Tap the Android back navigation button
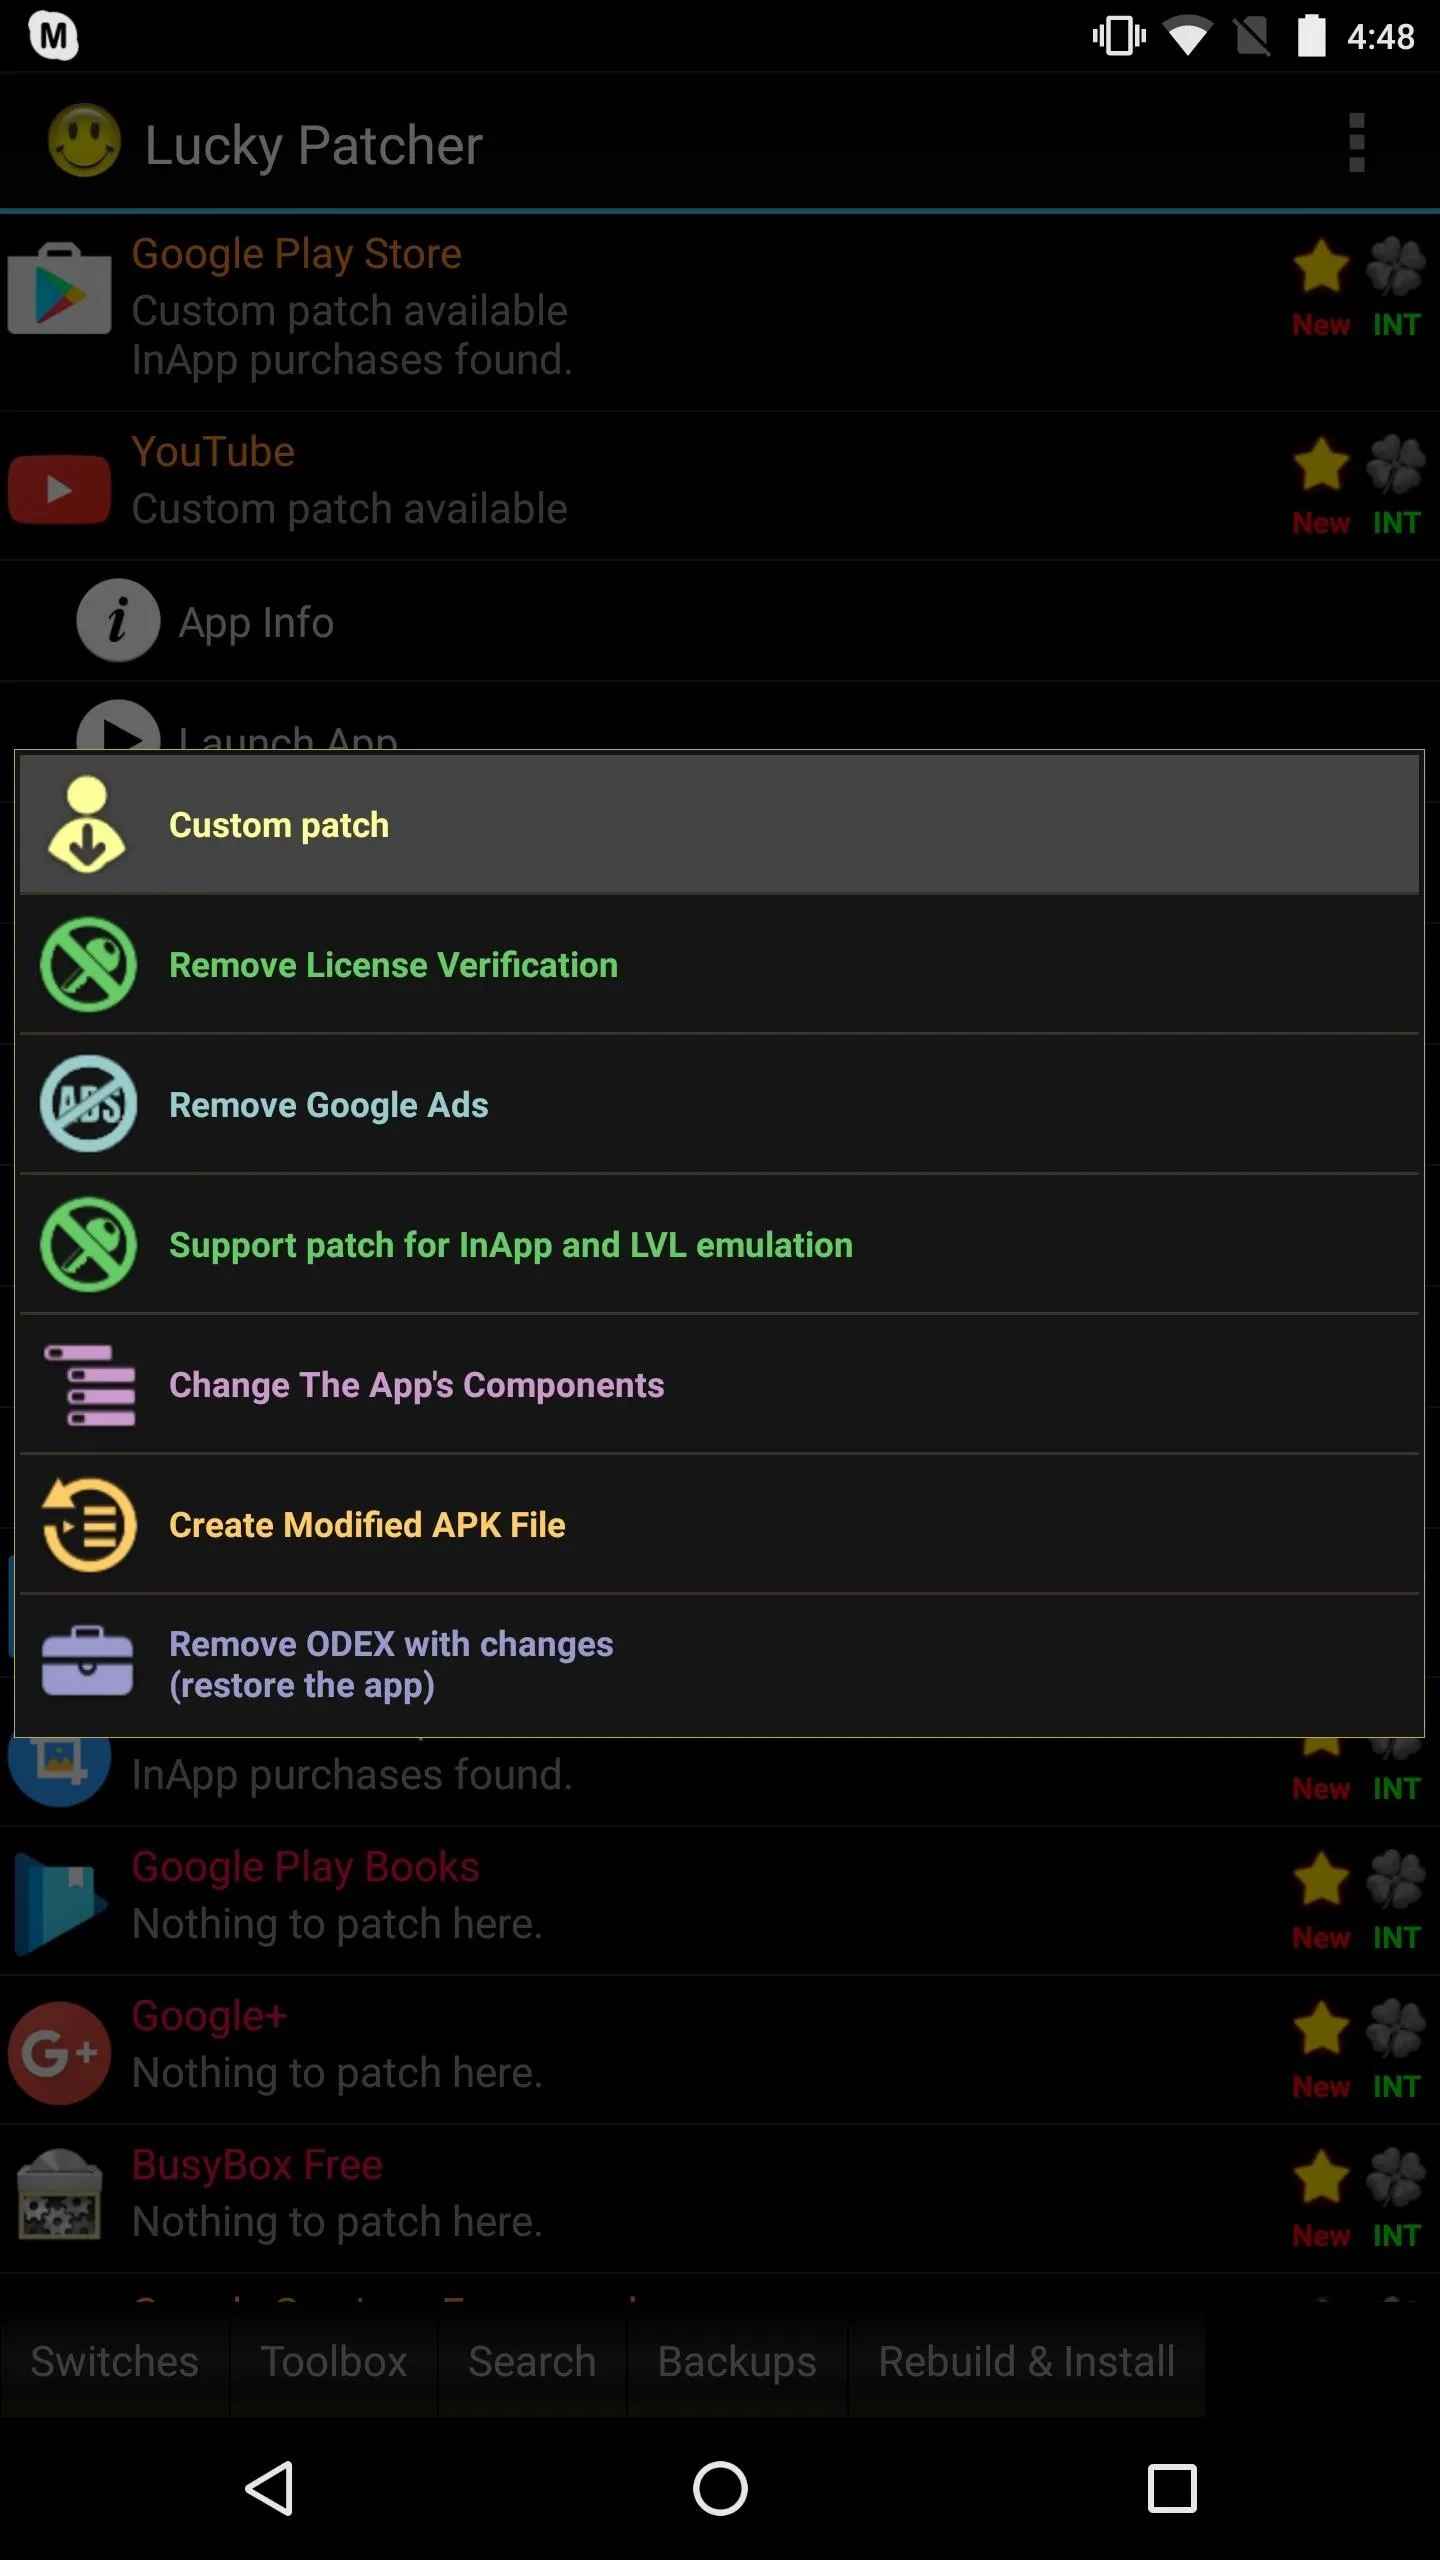The width and height of the screenshot is (1440, 2560). click(269, 2488)
